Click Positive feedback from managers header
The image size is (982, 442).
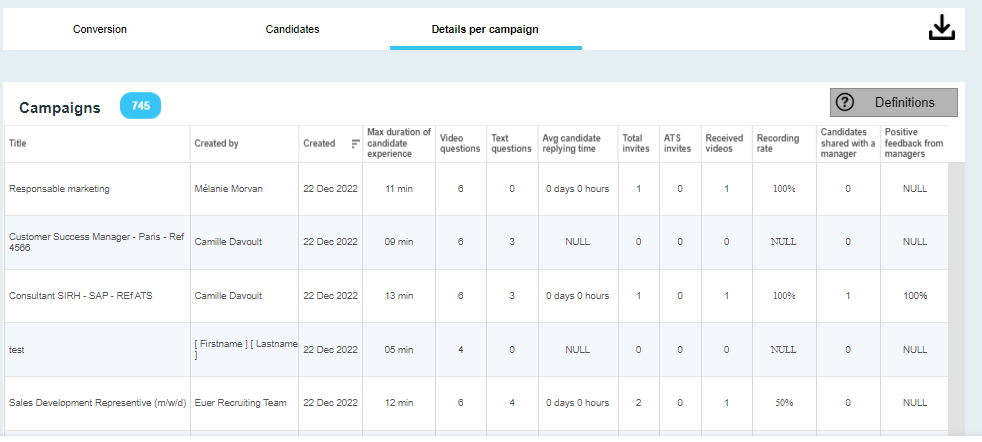914,144
